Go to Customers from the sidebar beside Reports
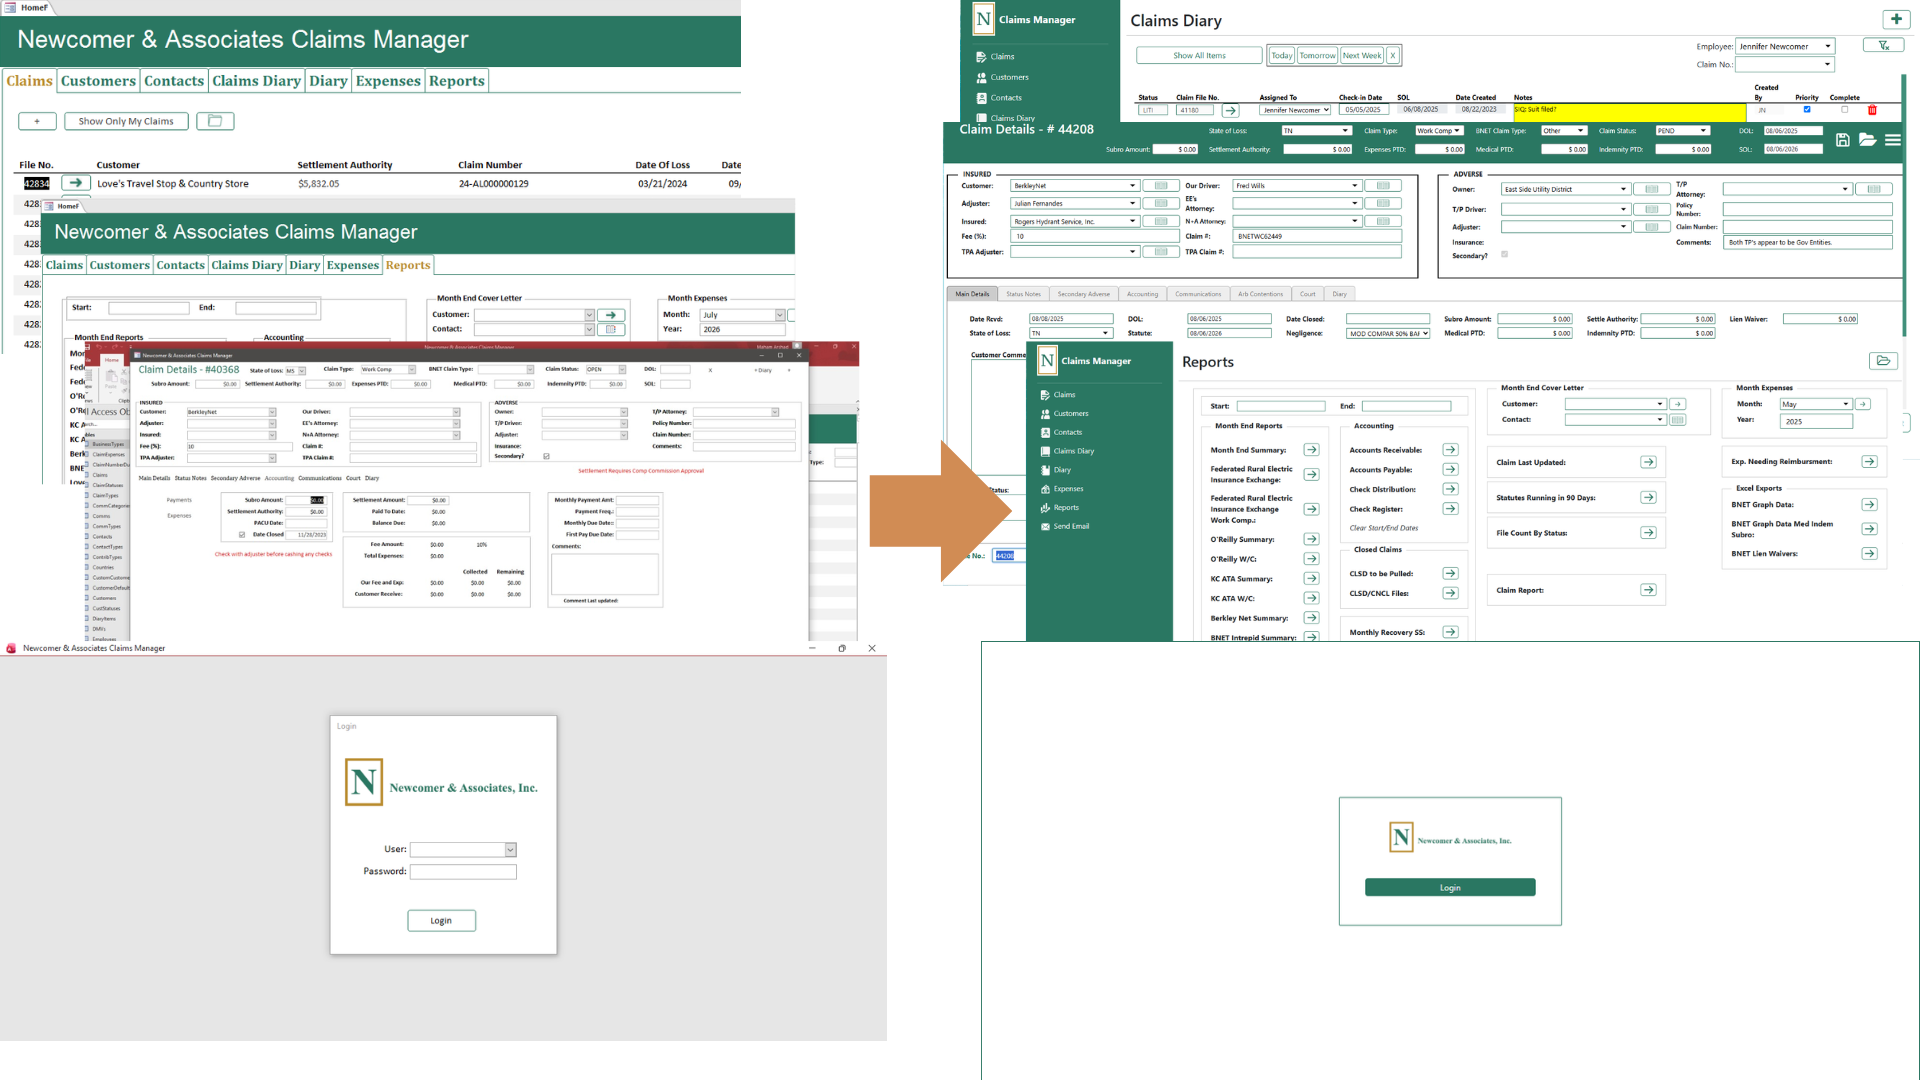 (1071, 414)
